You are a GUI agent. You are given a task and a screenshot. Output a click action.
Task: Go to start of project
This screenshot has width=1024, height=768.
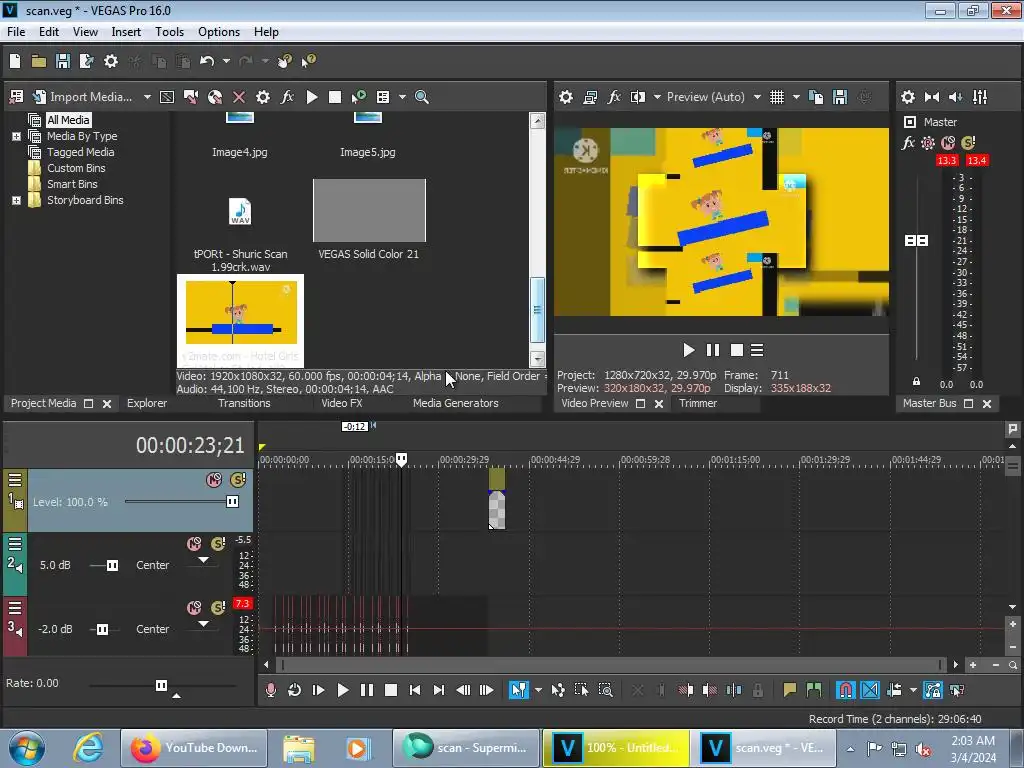click(415, 690)
